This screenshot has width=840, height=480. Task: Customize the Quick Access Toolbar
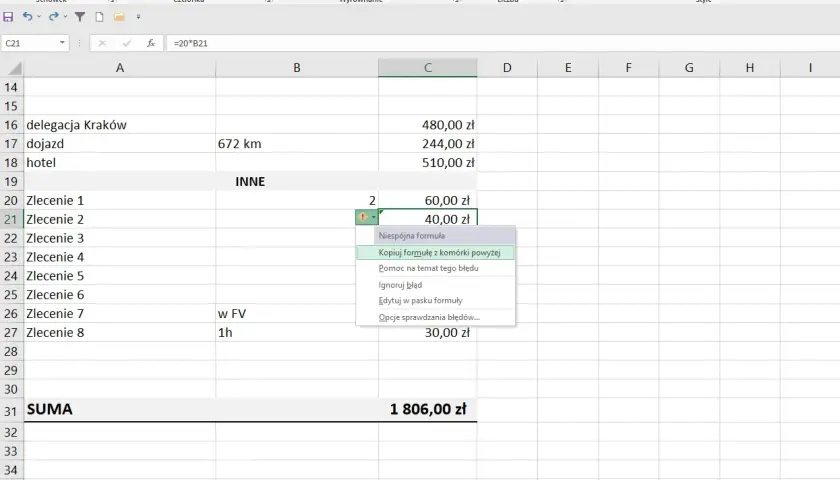138,17
